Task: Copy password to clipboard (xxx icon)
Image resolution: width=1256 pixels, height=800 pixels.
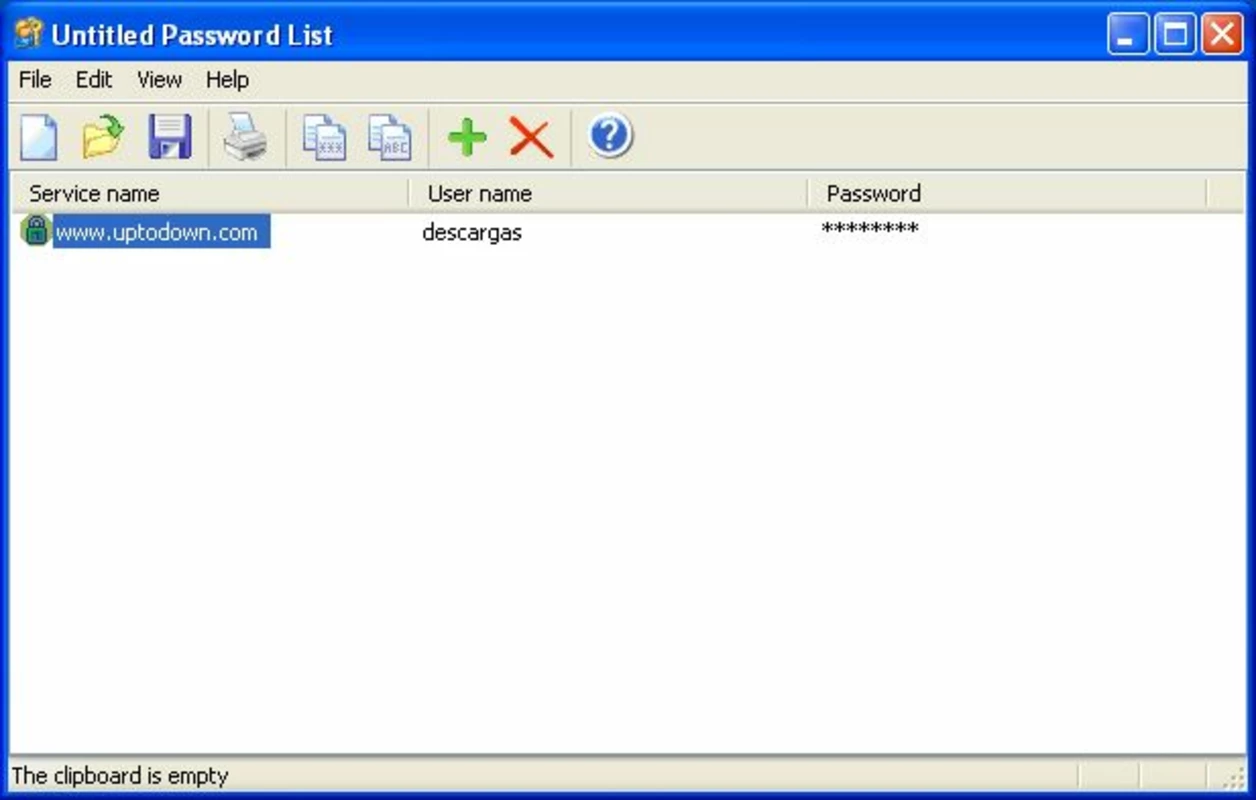Action: point(324,137)
